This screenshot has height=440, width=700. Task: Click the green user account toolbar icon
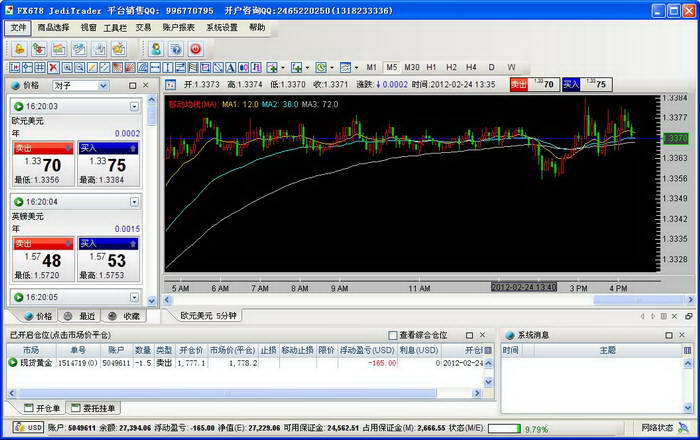click(x=155, y=48)
